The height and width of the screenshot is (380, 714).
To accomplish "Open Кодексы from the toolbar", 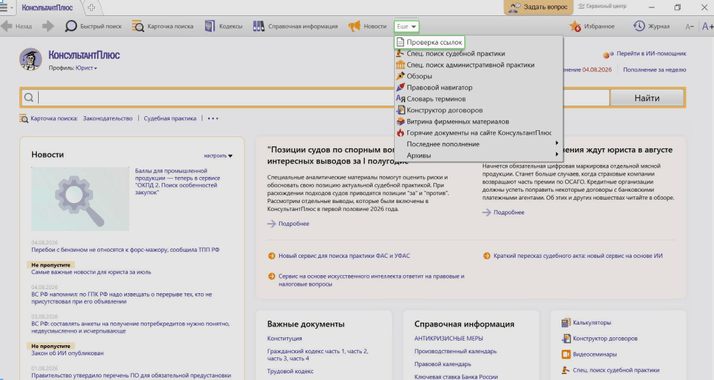I will tap(223, 26).
